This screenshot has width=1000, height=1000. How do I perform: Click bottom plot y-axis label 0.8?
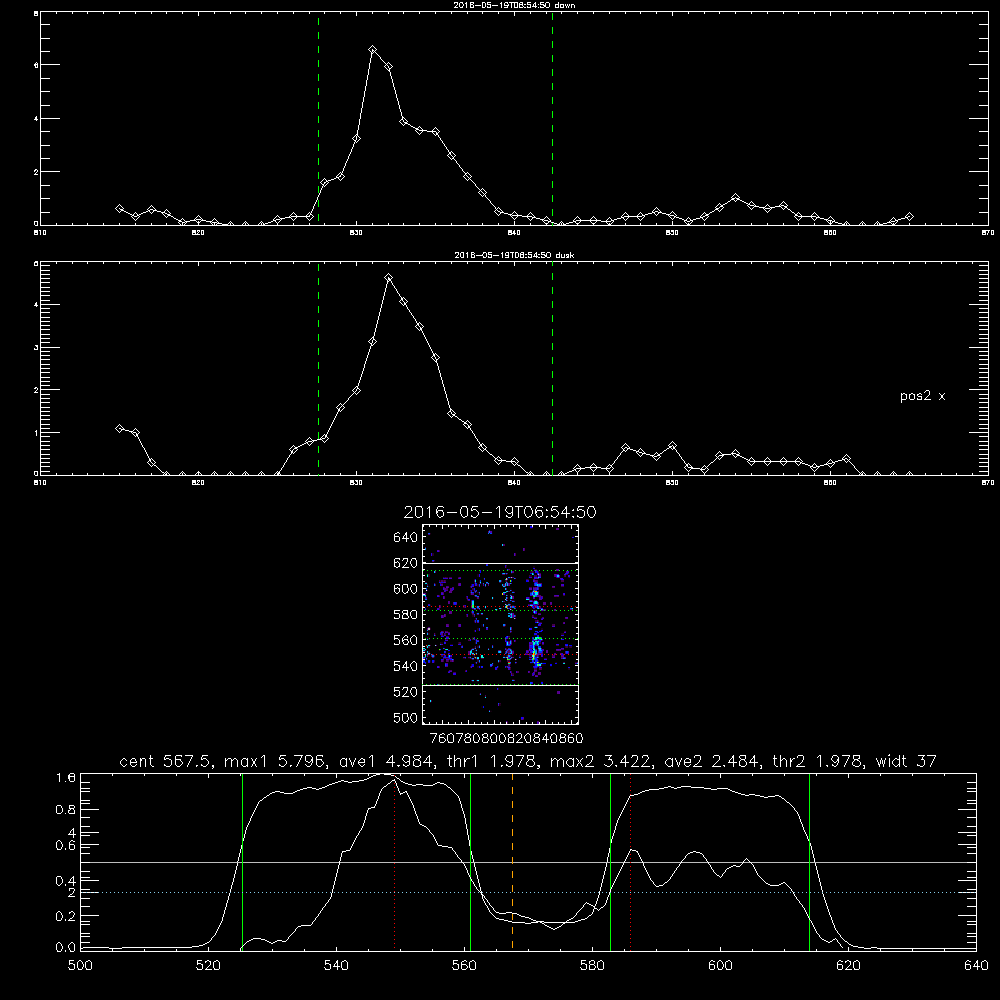click(66, 809)
